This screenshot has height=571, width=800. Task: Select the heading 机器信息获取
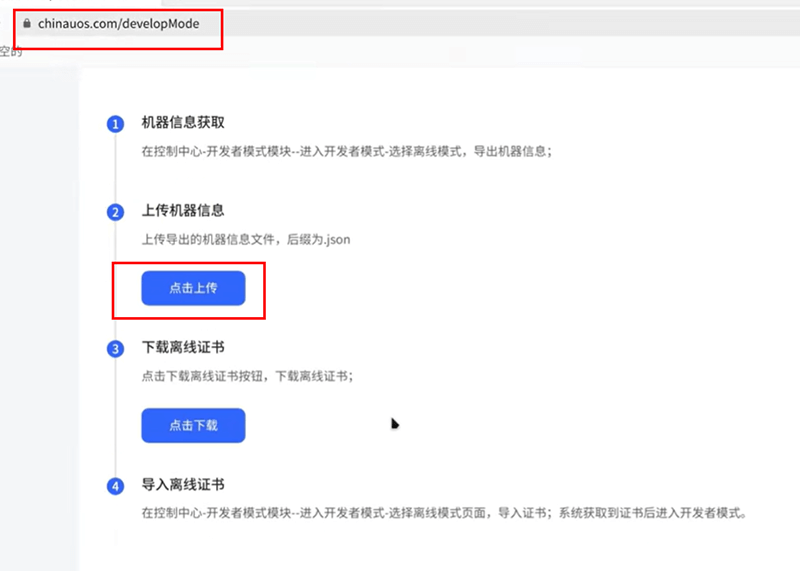click(x=183, y=122)
